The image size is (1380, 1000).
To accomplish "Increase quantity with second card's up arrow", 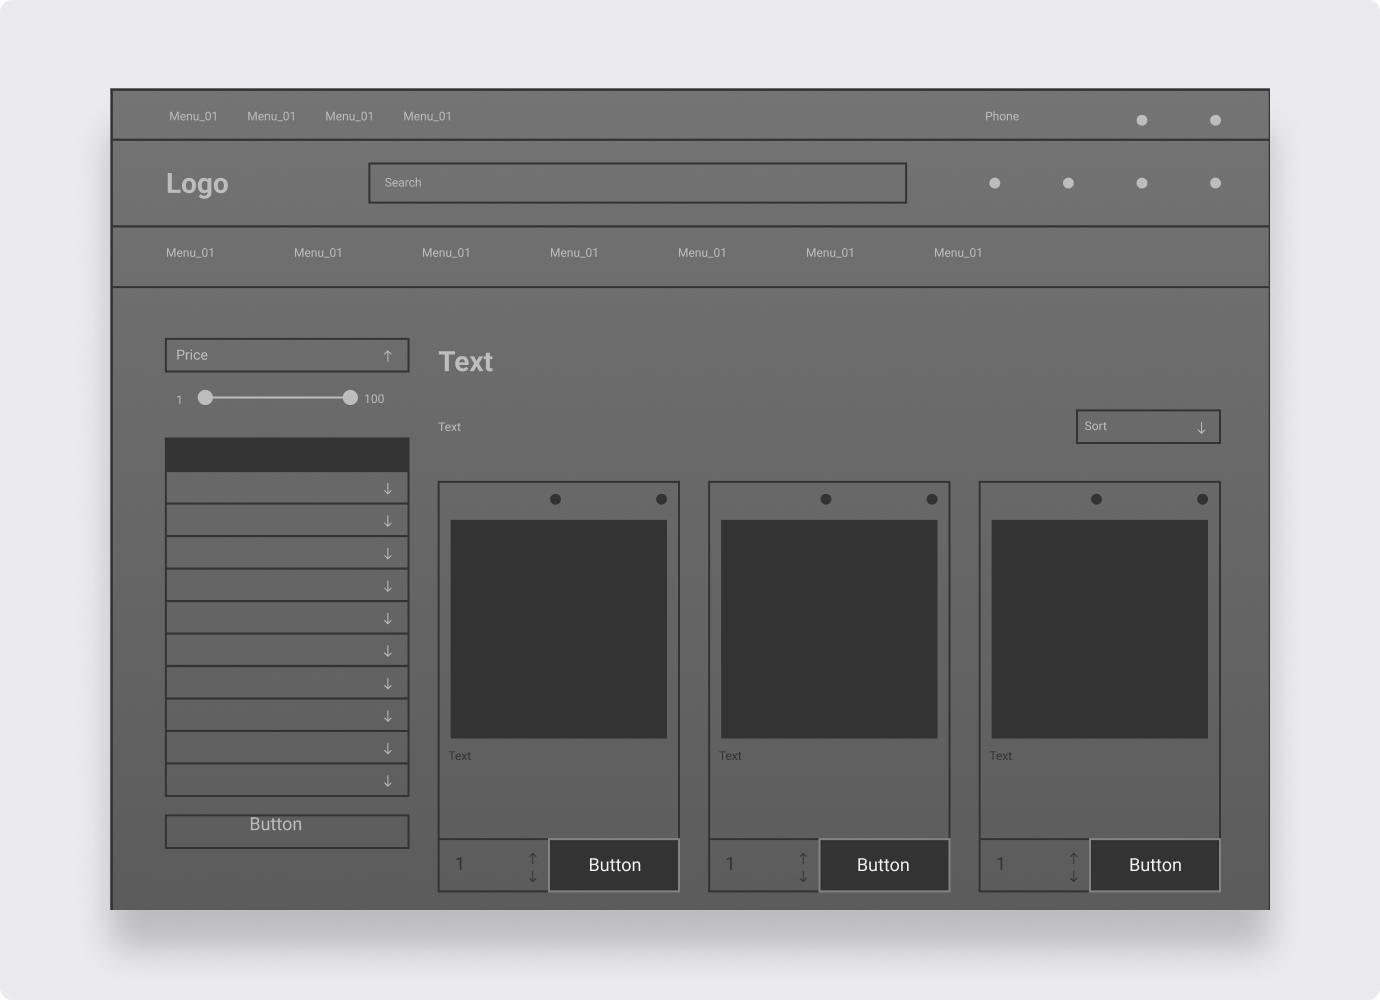I will pos(803,858).
